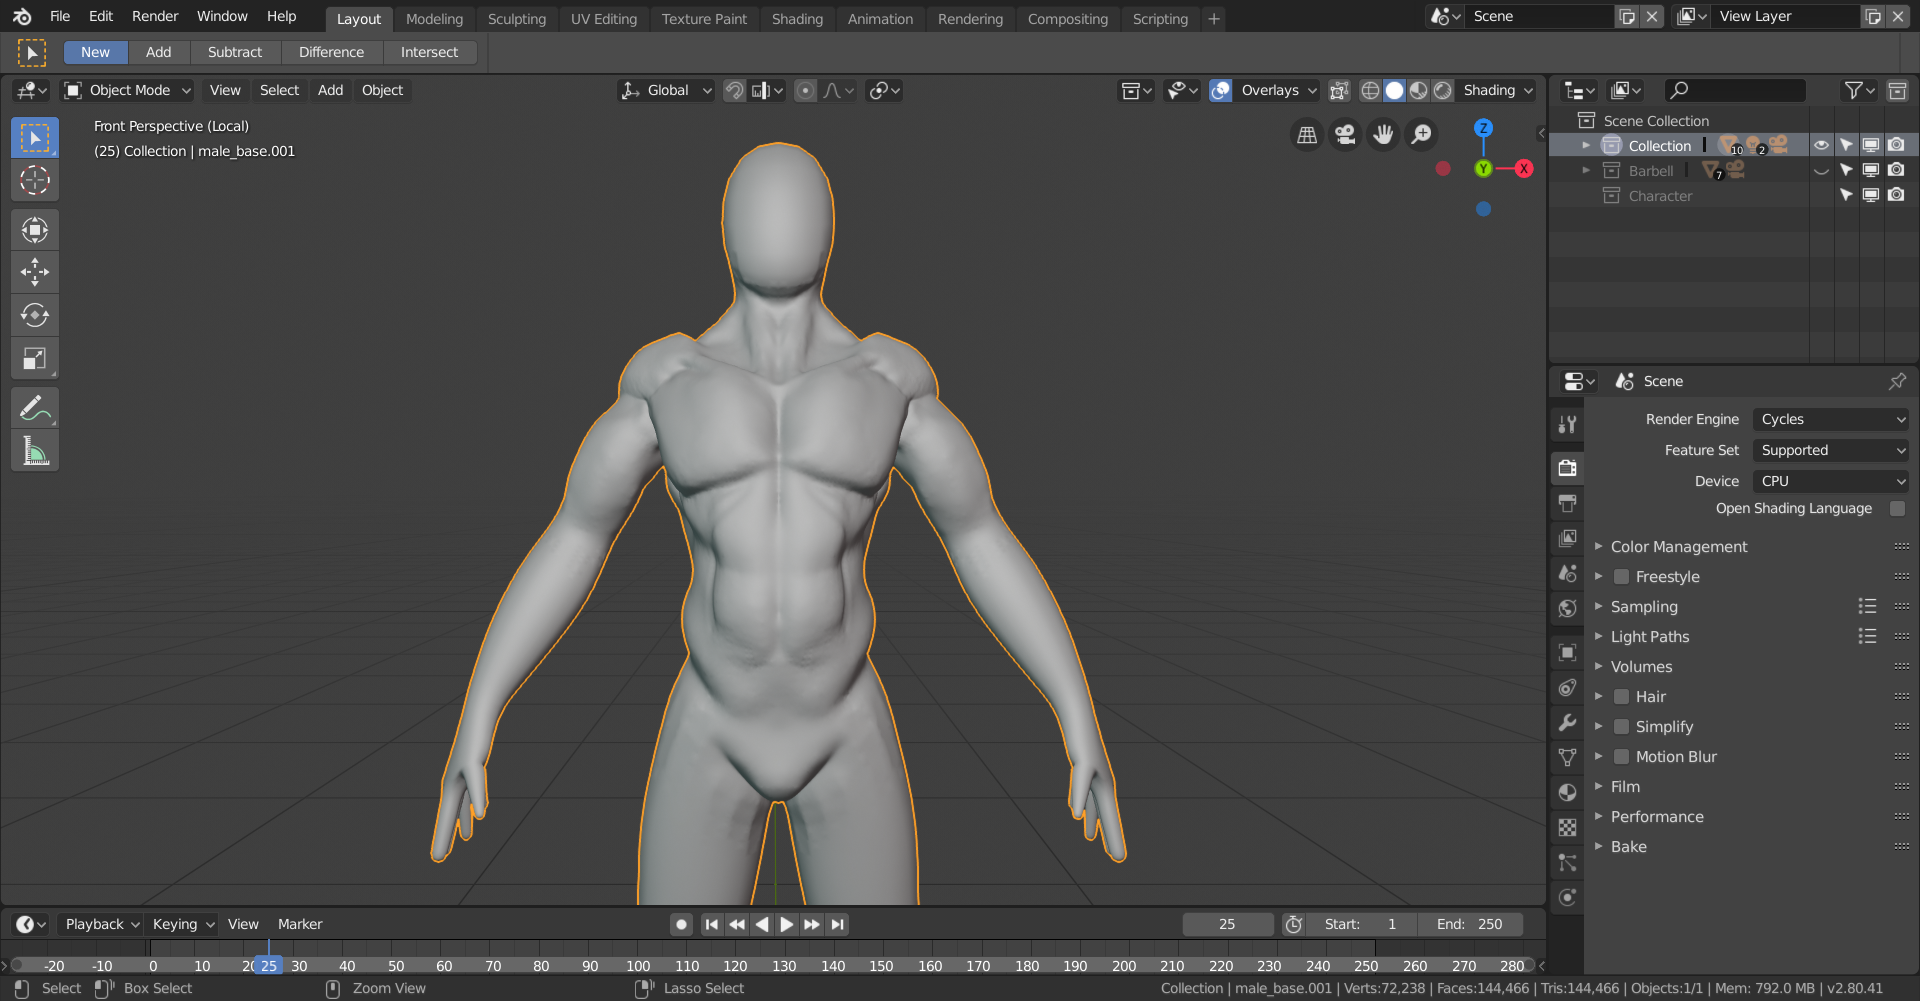Select the Measure tool
1920x1001 pixels.
point(35,451)
